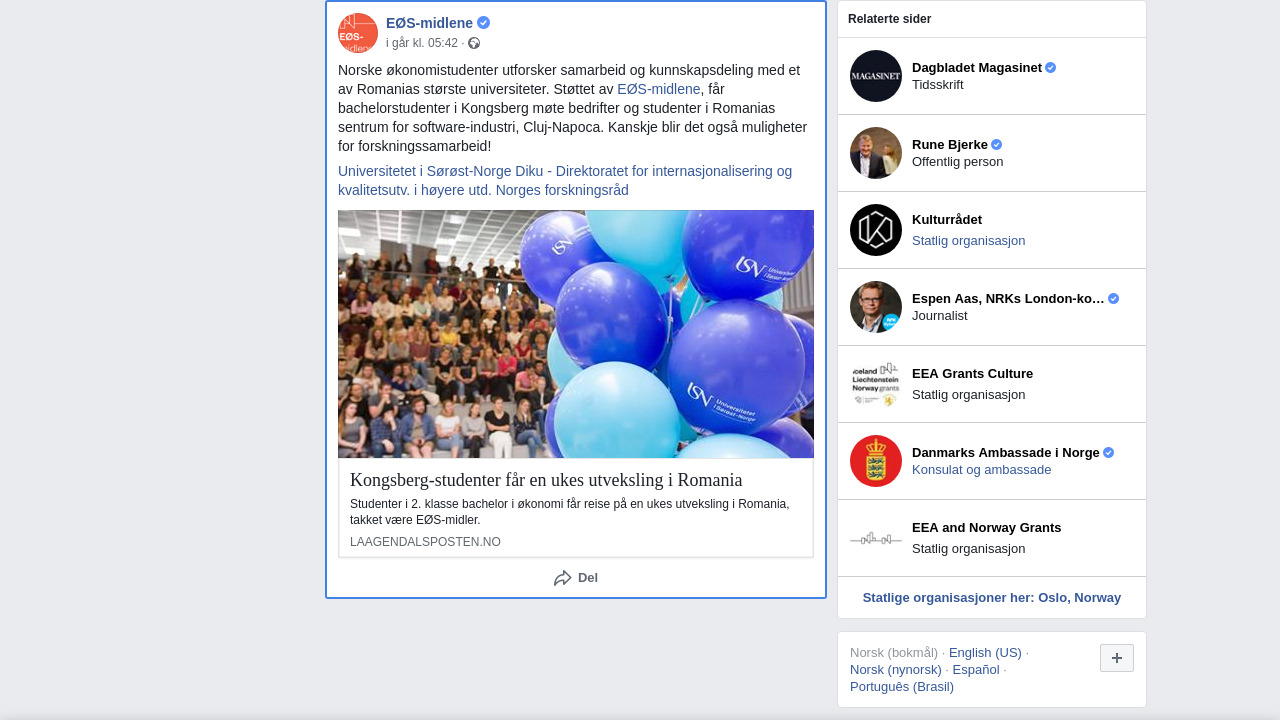Open the EØS-midlene page name link

click(429, 23)
